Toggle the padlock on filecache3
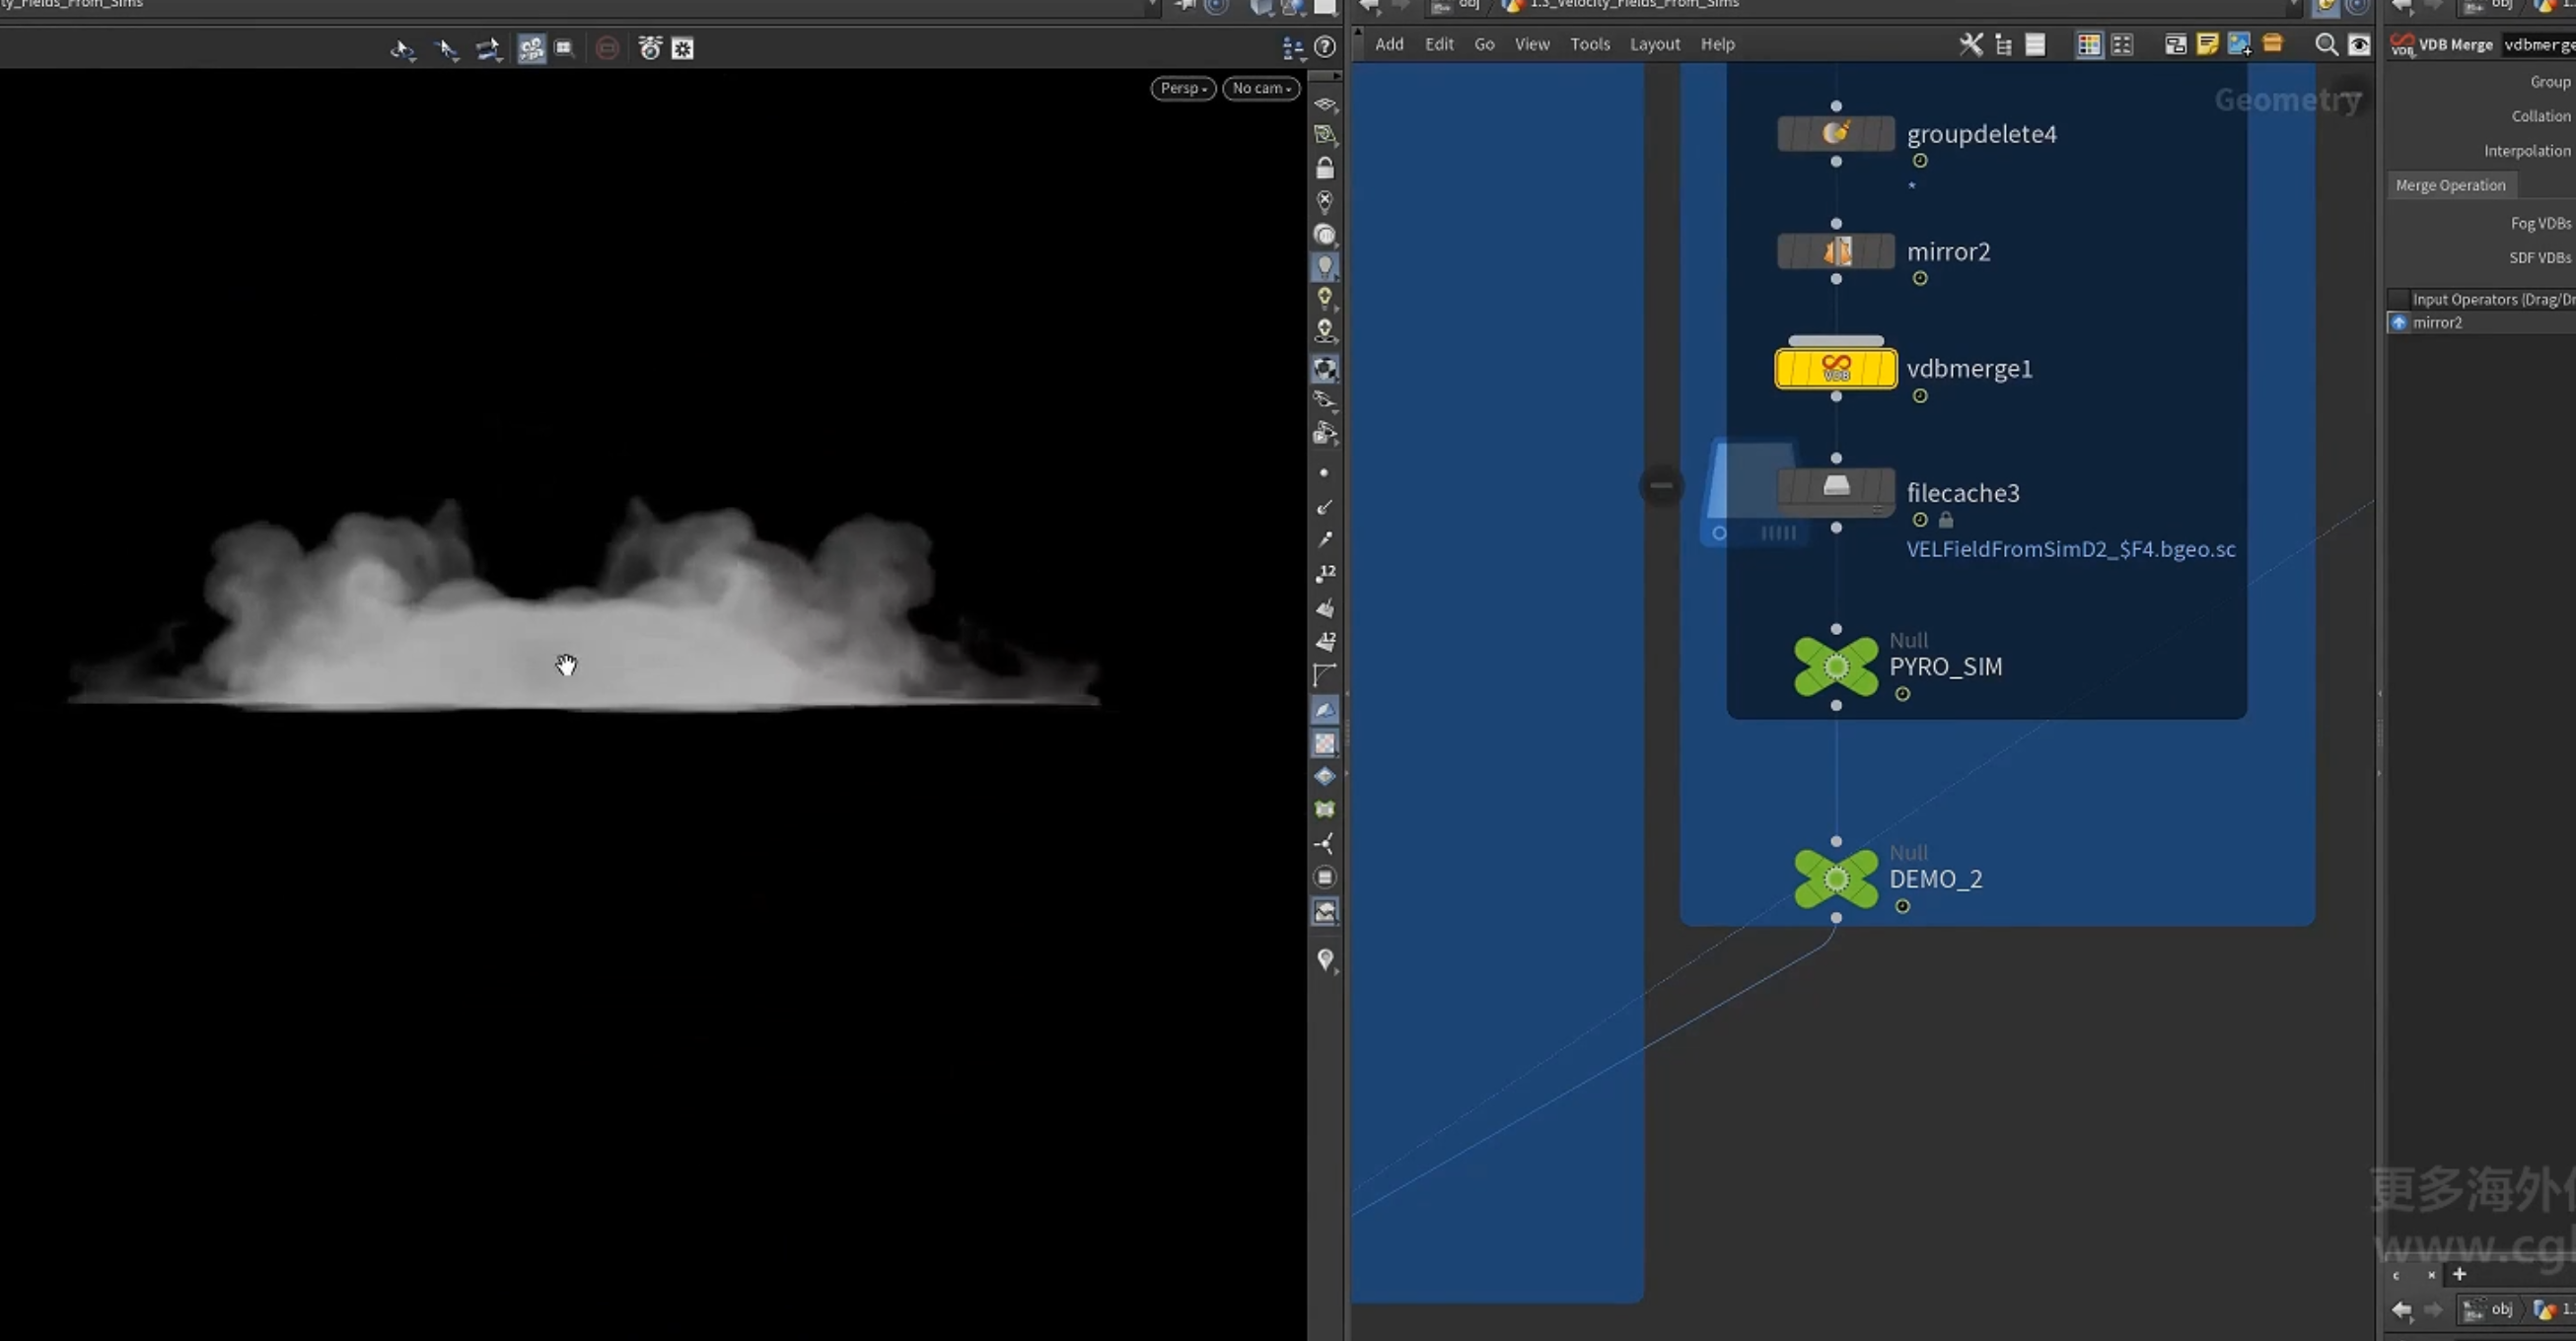The image size is (2576, 1341). 1946,520
